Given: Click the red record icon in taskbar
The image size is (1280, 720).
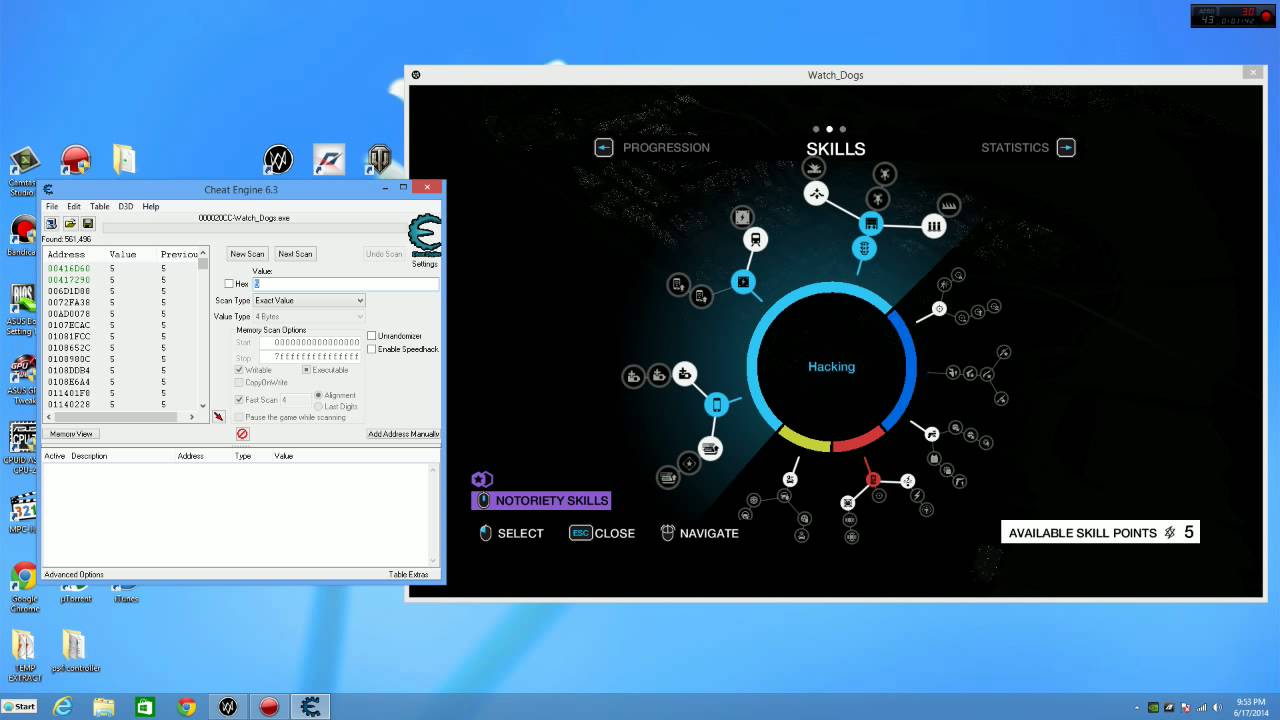Looking at the screenshot, I should (x=269, y=707).
